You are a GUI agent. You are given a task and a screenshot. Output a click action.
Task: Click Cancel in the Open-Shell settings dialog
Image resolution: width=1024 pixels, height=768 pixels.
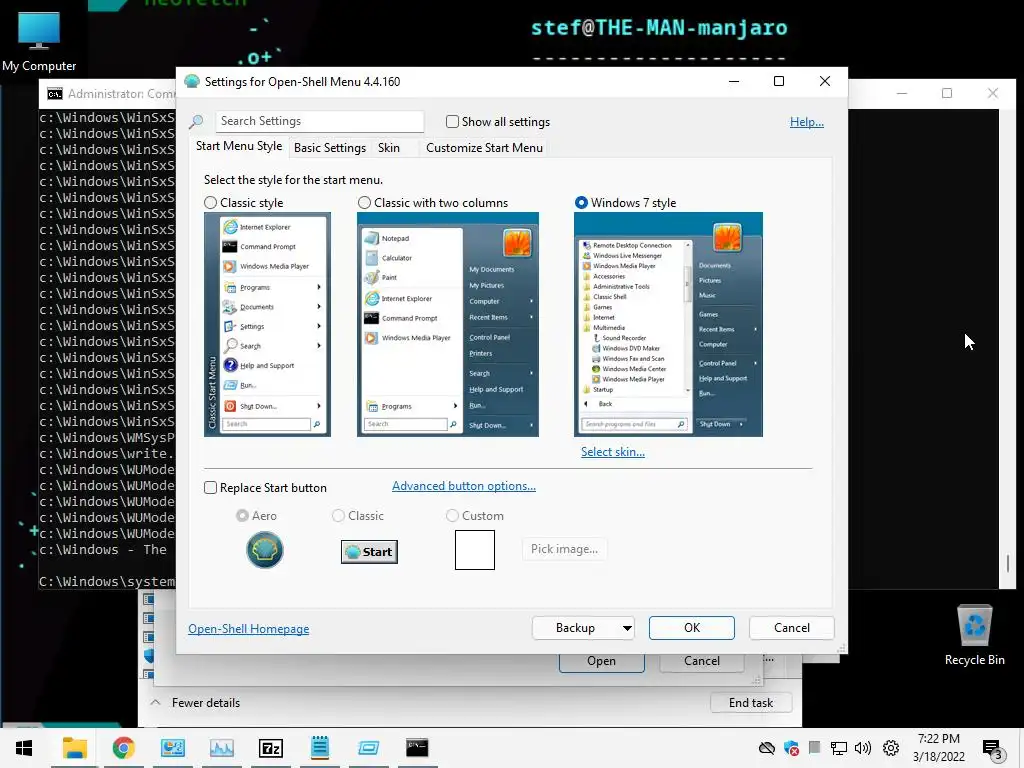click(792, 628)
